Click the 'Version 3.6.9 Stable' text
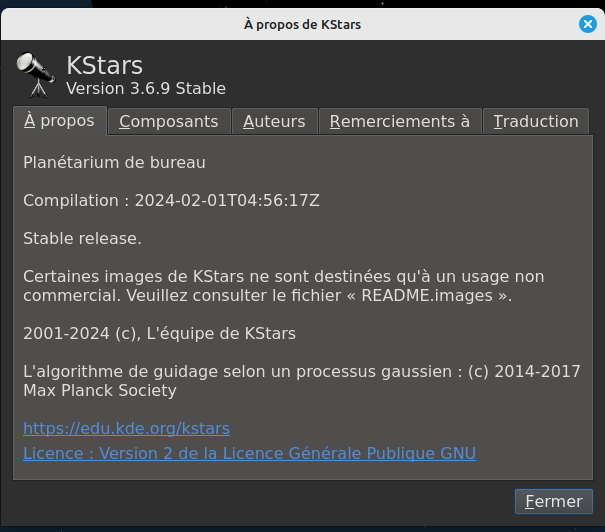Viewport: 605px width, 532px height. click(x=146, y=89)
